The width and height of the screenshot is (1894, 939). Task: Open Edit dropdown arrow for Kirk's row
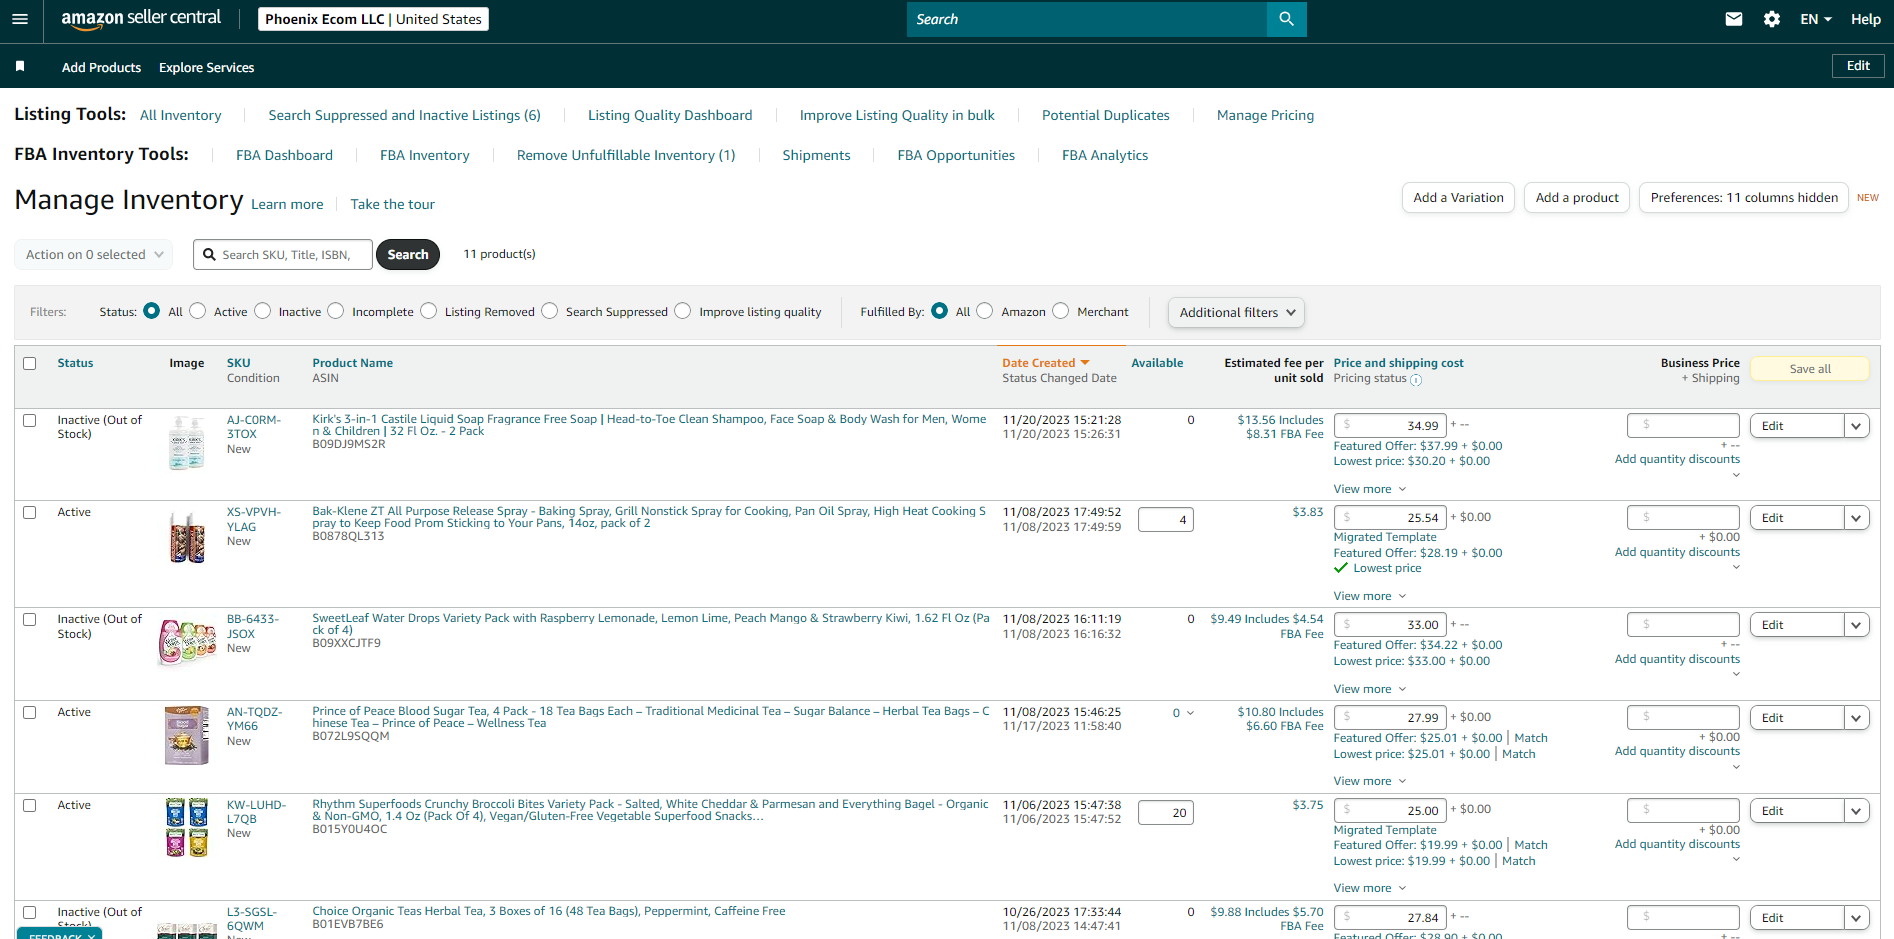pos(1857,426)
